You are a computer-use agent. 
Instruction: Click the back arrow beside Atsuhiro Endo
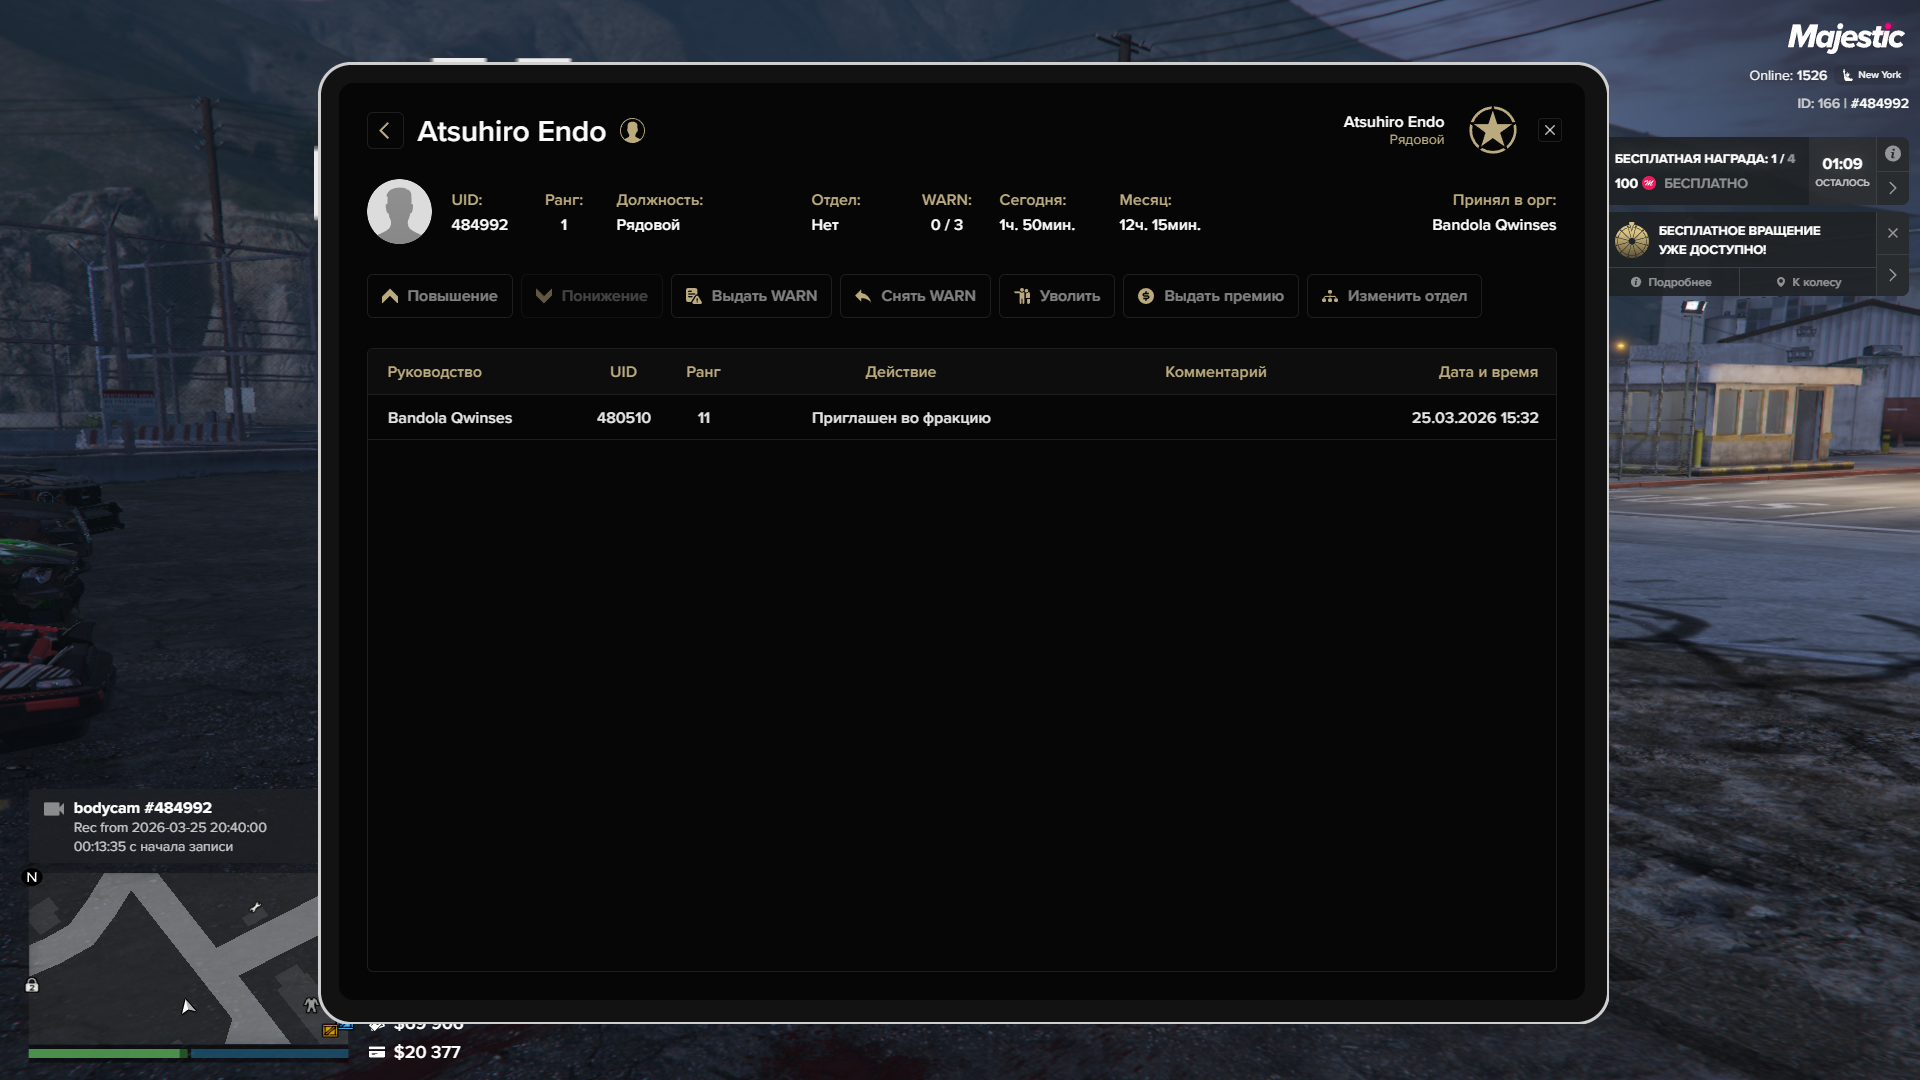click(385, 131)
